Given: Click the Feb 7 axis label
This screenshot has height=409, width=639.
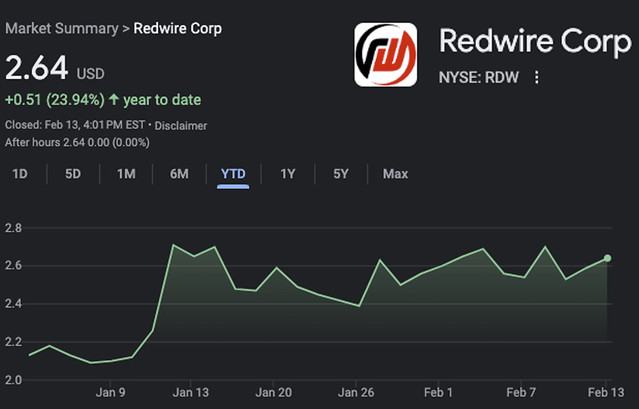Looking at the screenshot, I should coord(521,393).
